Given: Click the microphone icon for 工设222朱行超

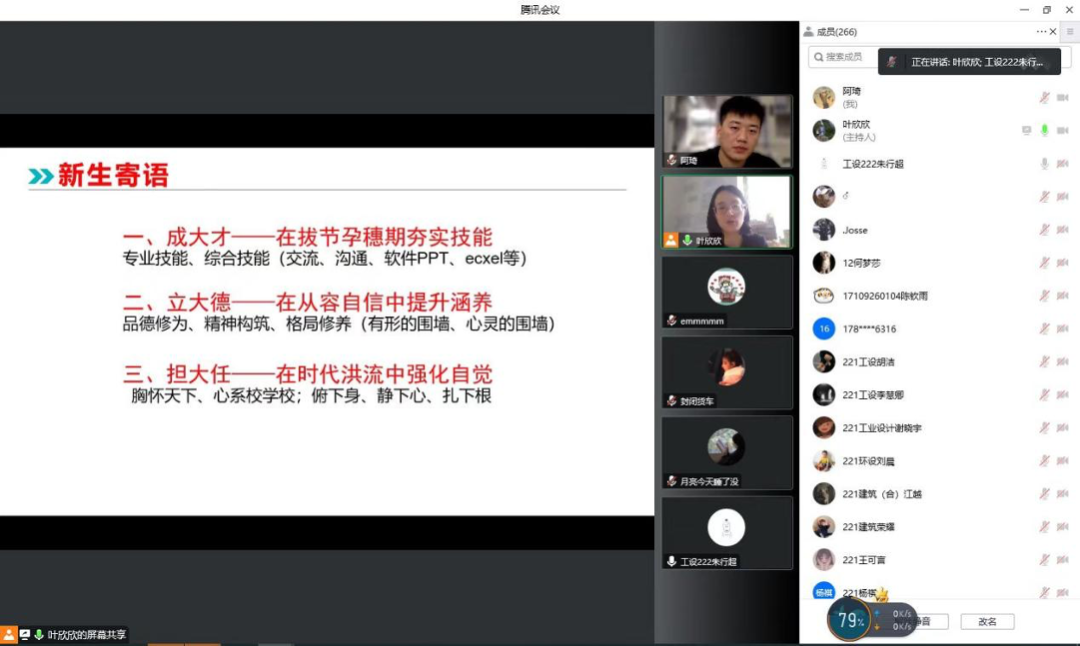Looking at the screenshot, I should 1044,163.
